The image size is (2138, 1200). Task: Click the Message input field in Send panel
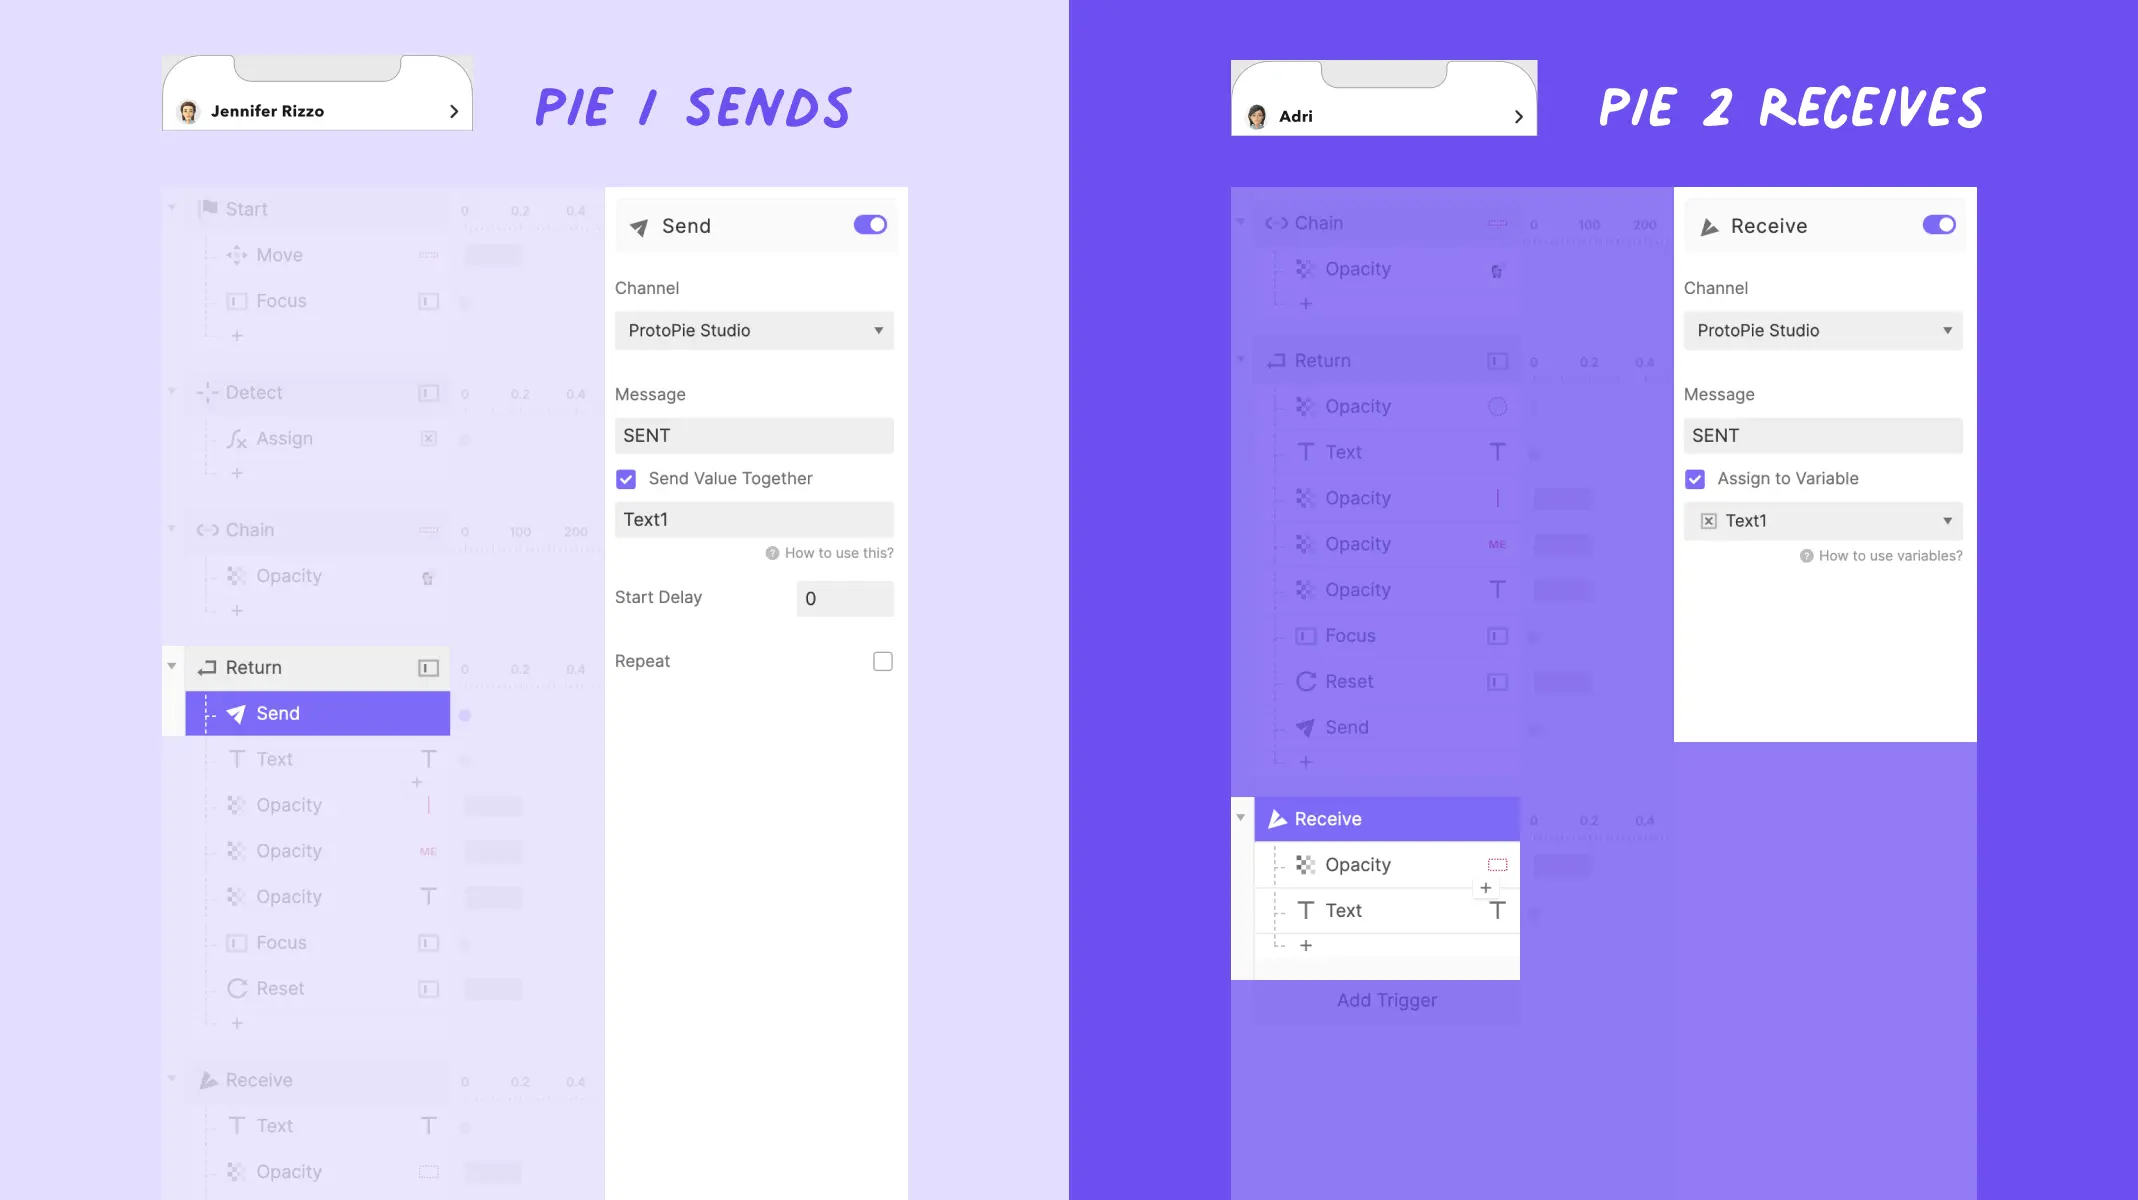[753, 435]
